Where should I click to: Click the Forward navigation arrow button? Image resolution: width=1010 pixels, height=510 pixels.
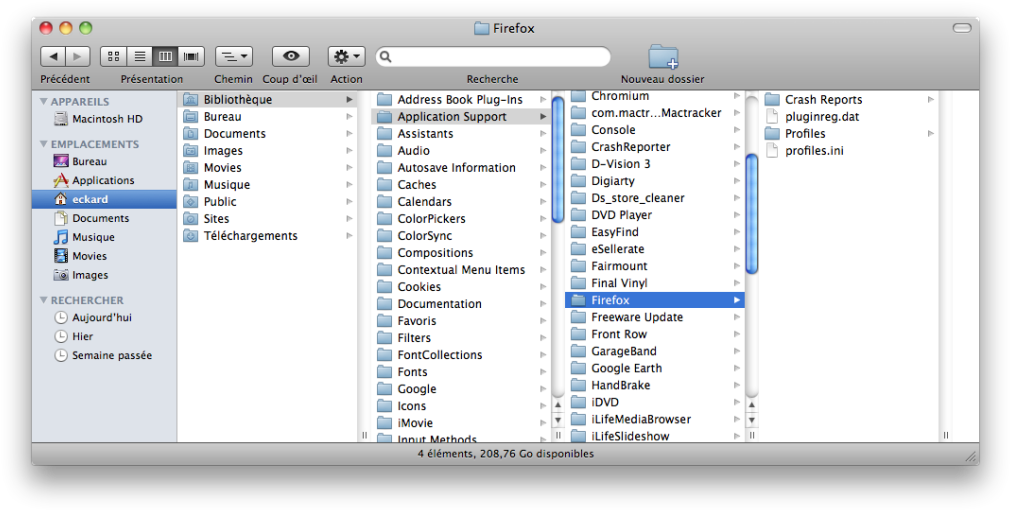[x=78, y=57]
